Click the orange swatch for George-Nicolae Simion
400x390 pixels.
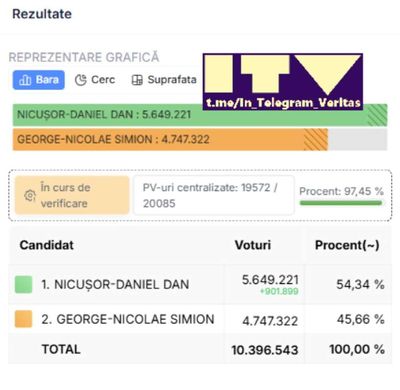(24, 319)
